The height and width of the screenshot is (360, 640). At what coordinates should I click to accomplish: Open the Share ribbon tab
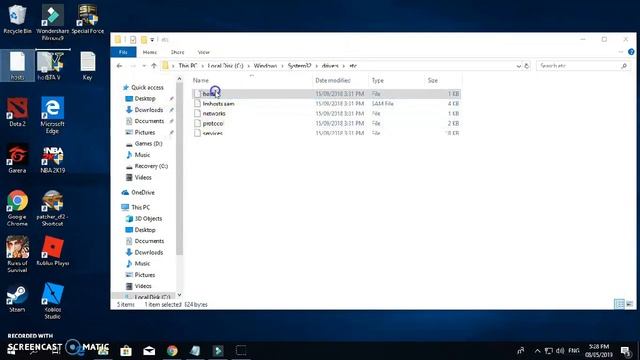pyautogui.click(x=178, y=52)
